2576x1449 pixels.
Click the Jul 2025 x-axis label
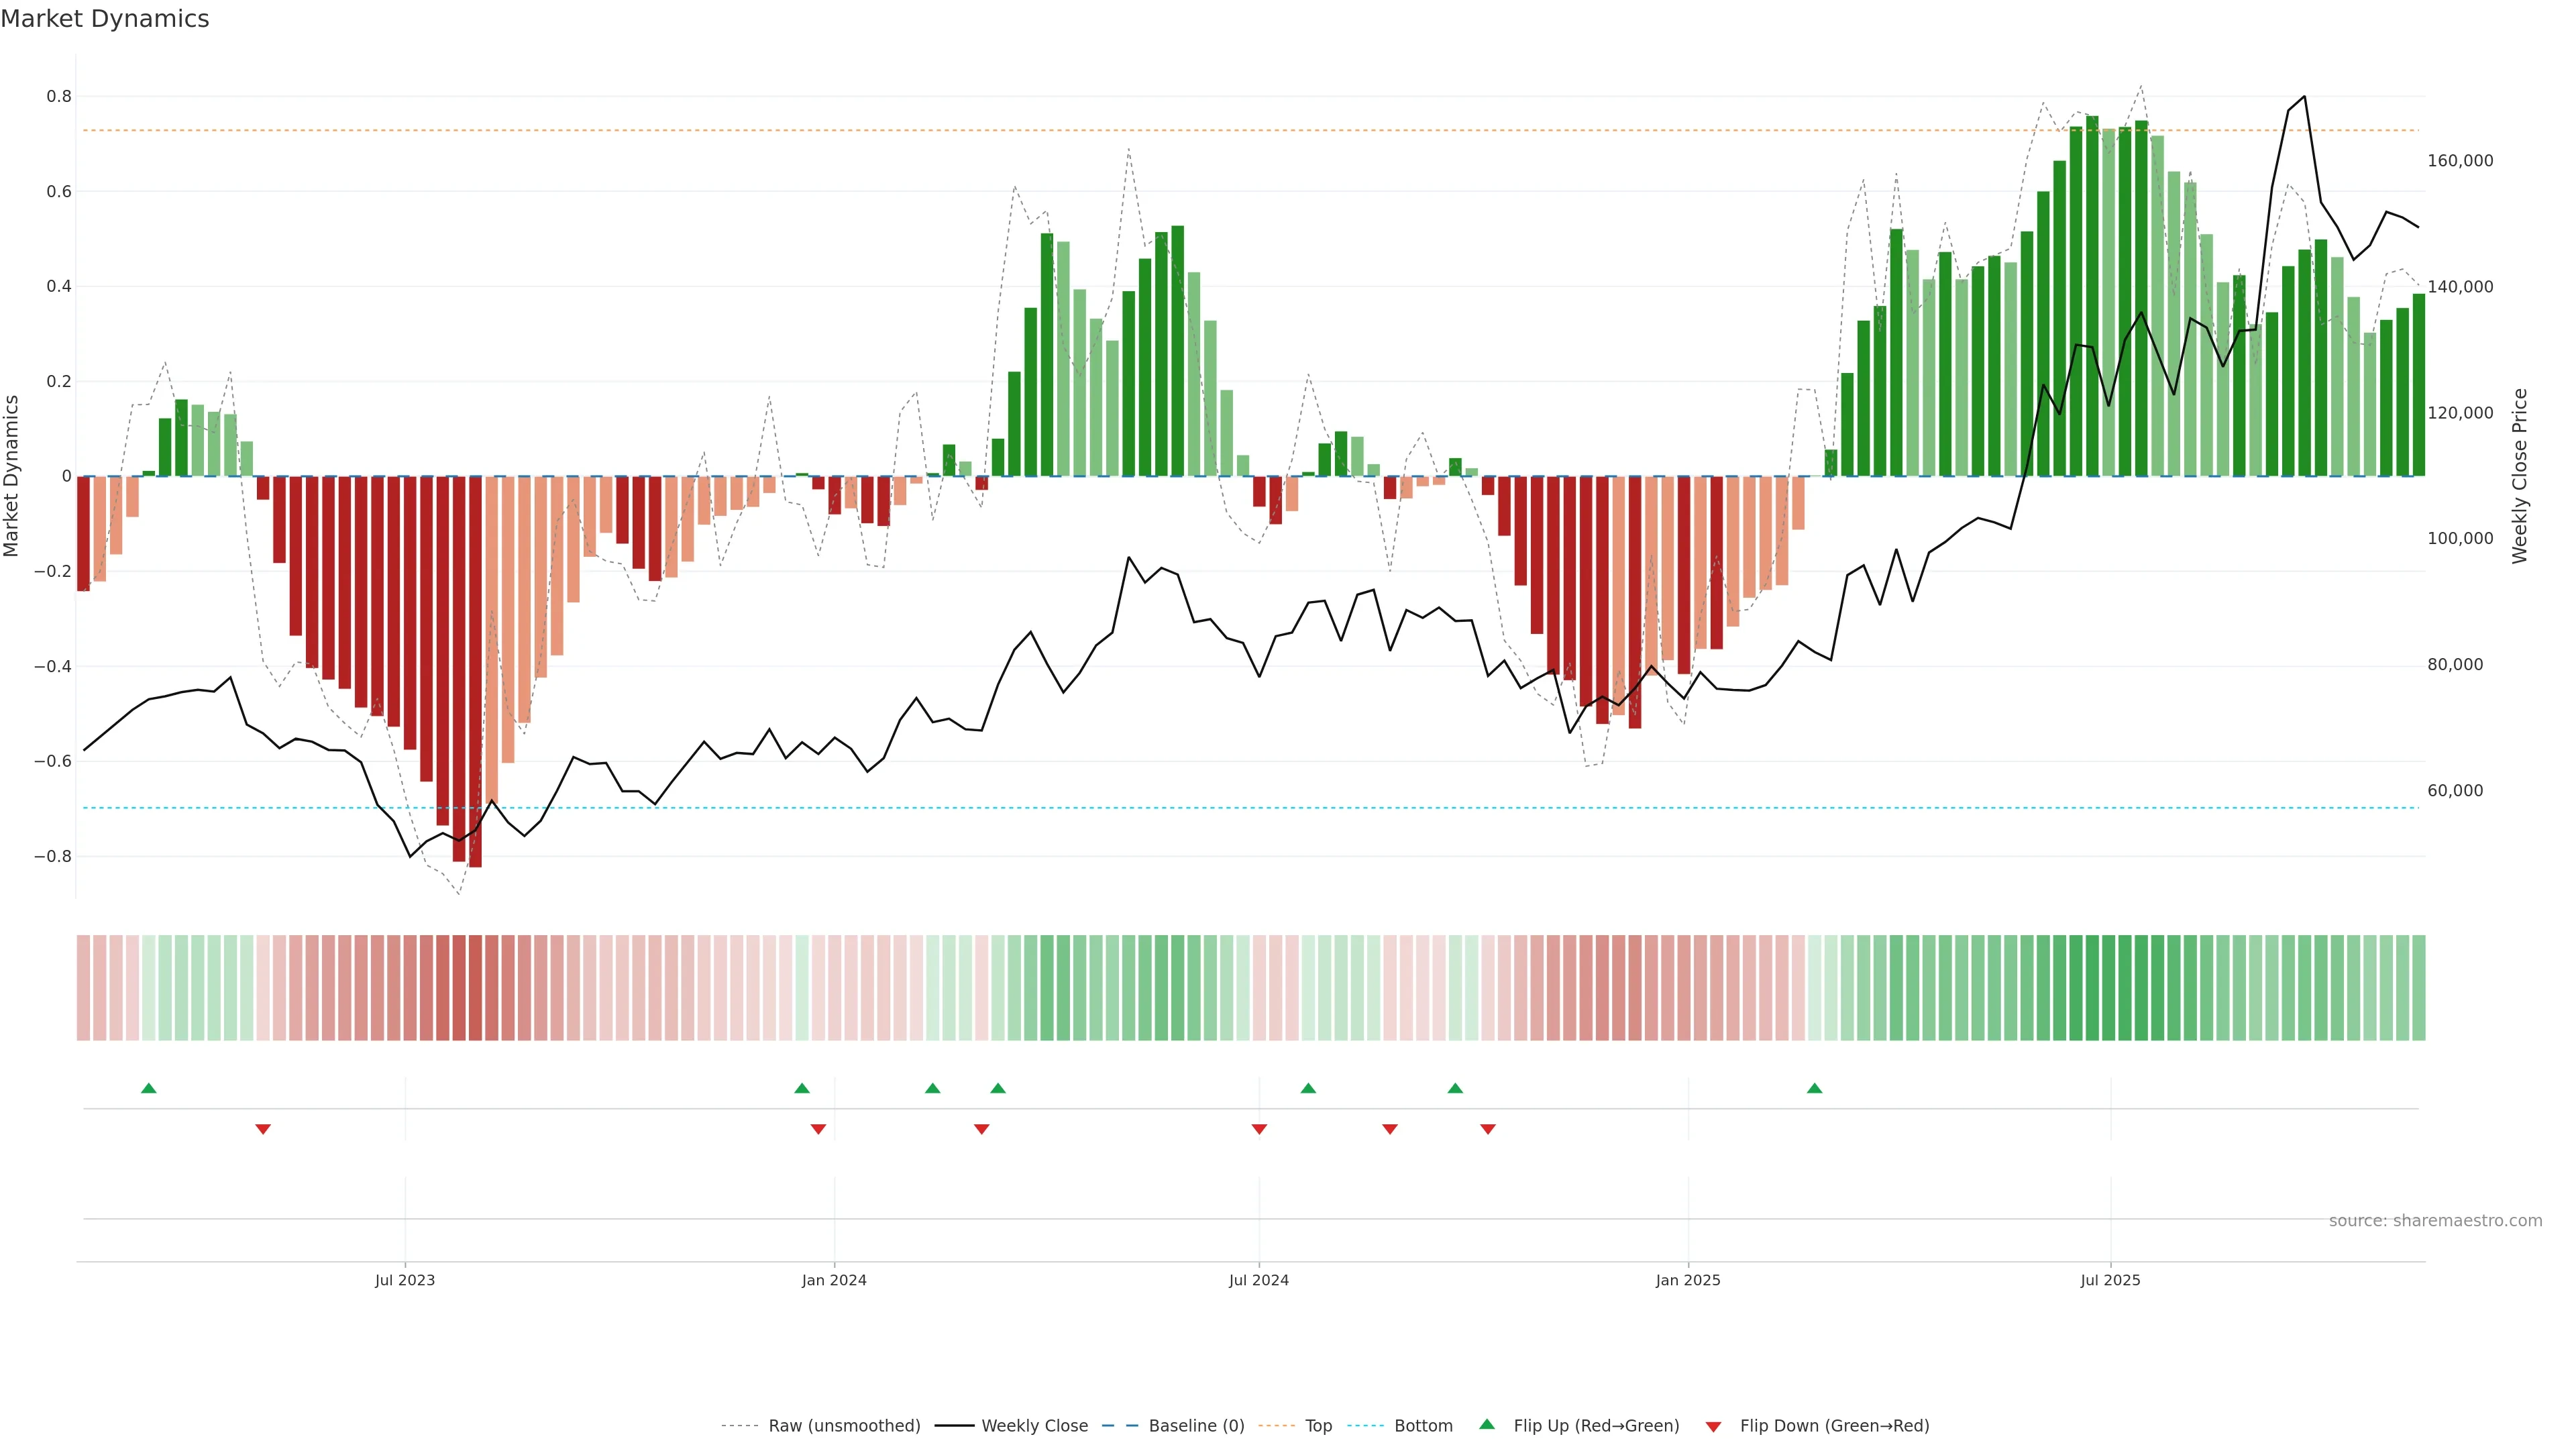point(2110,1280)
